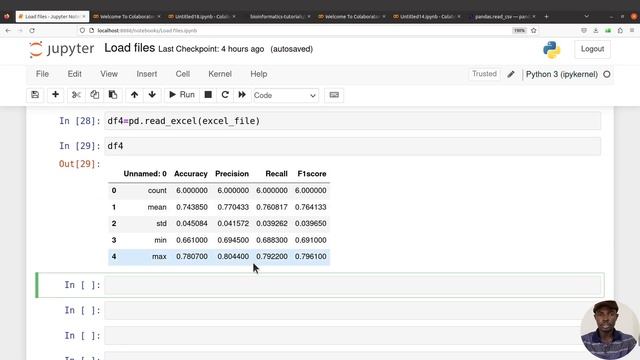
Task: Move selected cell up arrow
Action: (x=134, y=95)
